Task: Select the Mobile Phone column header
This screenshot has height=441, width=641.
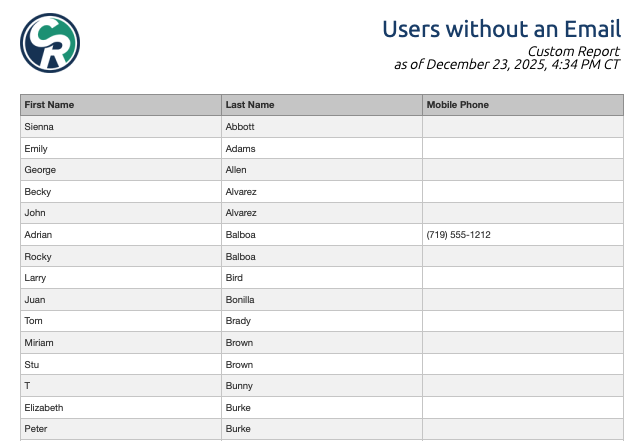Action: coord(457,105)
